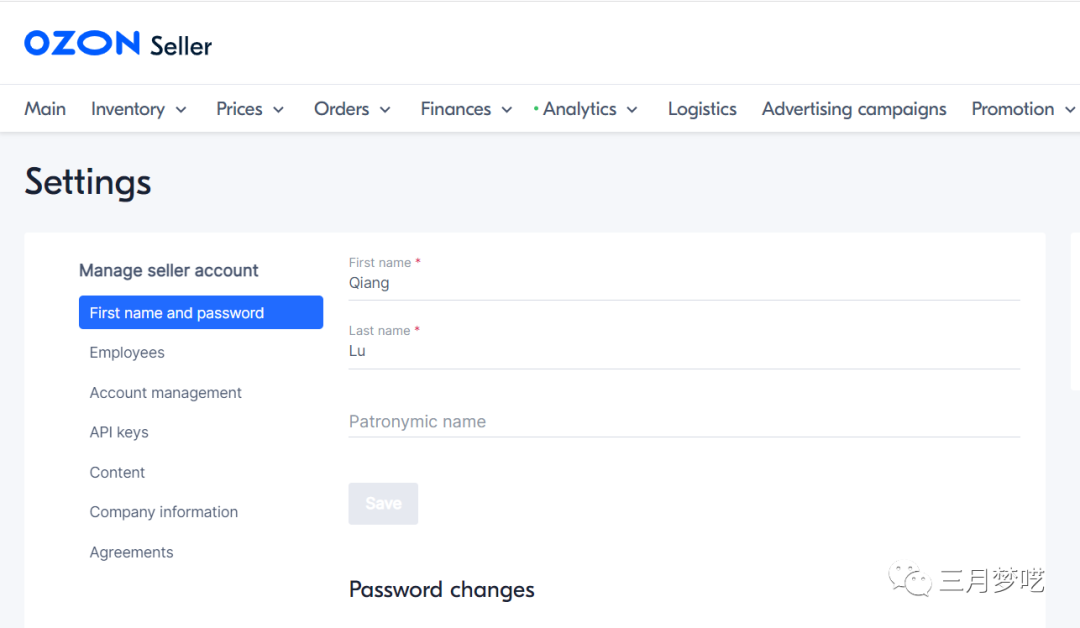The height and width of the screenshot is (628, 1080).
Task: Open the Employees settings section
Action: (x=127, y=353)
